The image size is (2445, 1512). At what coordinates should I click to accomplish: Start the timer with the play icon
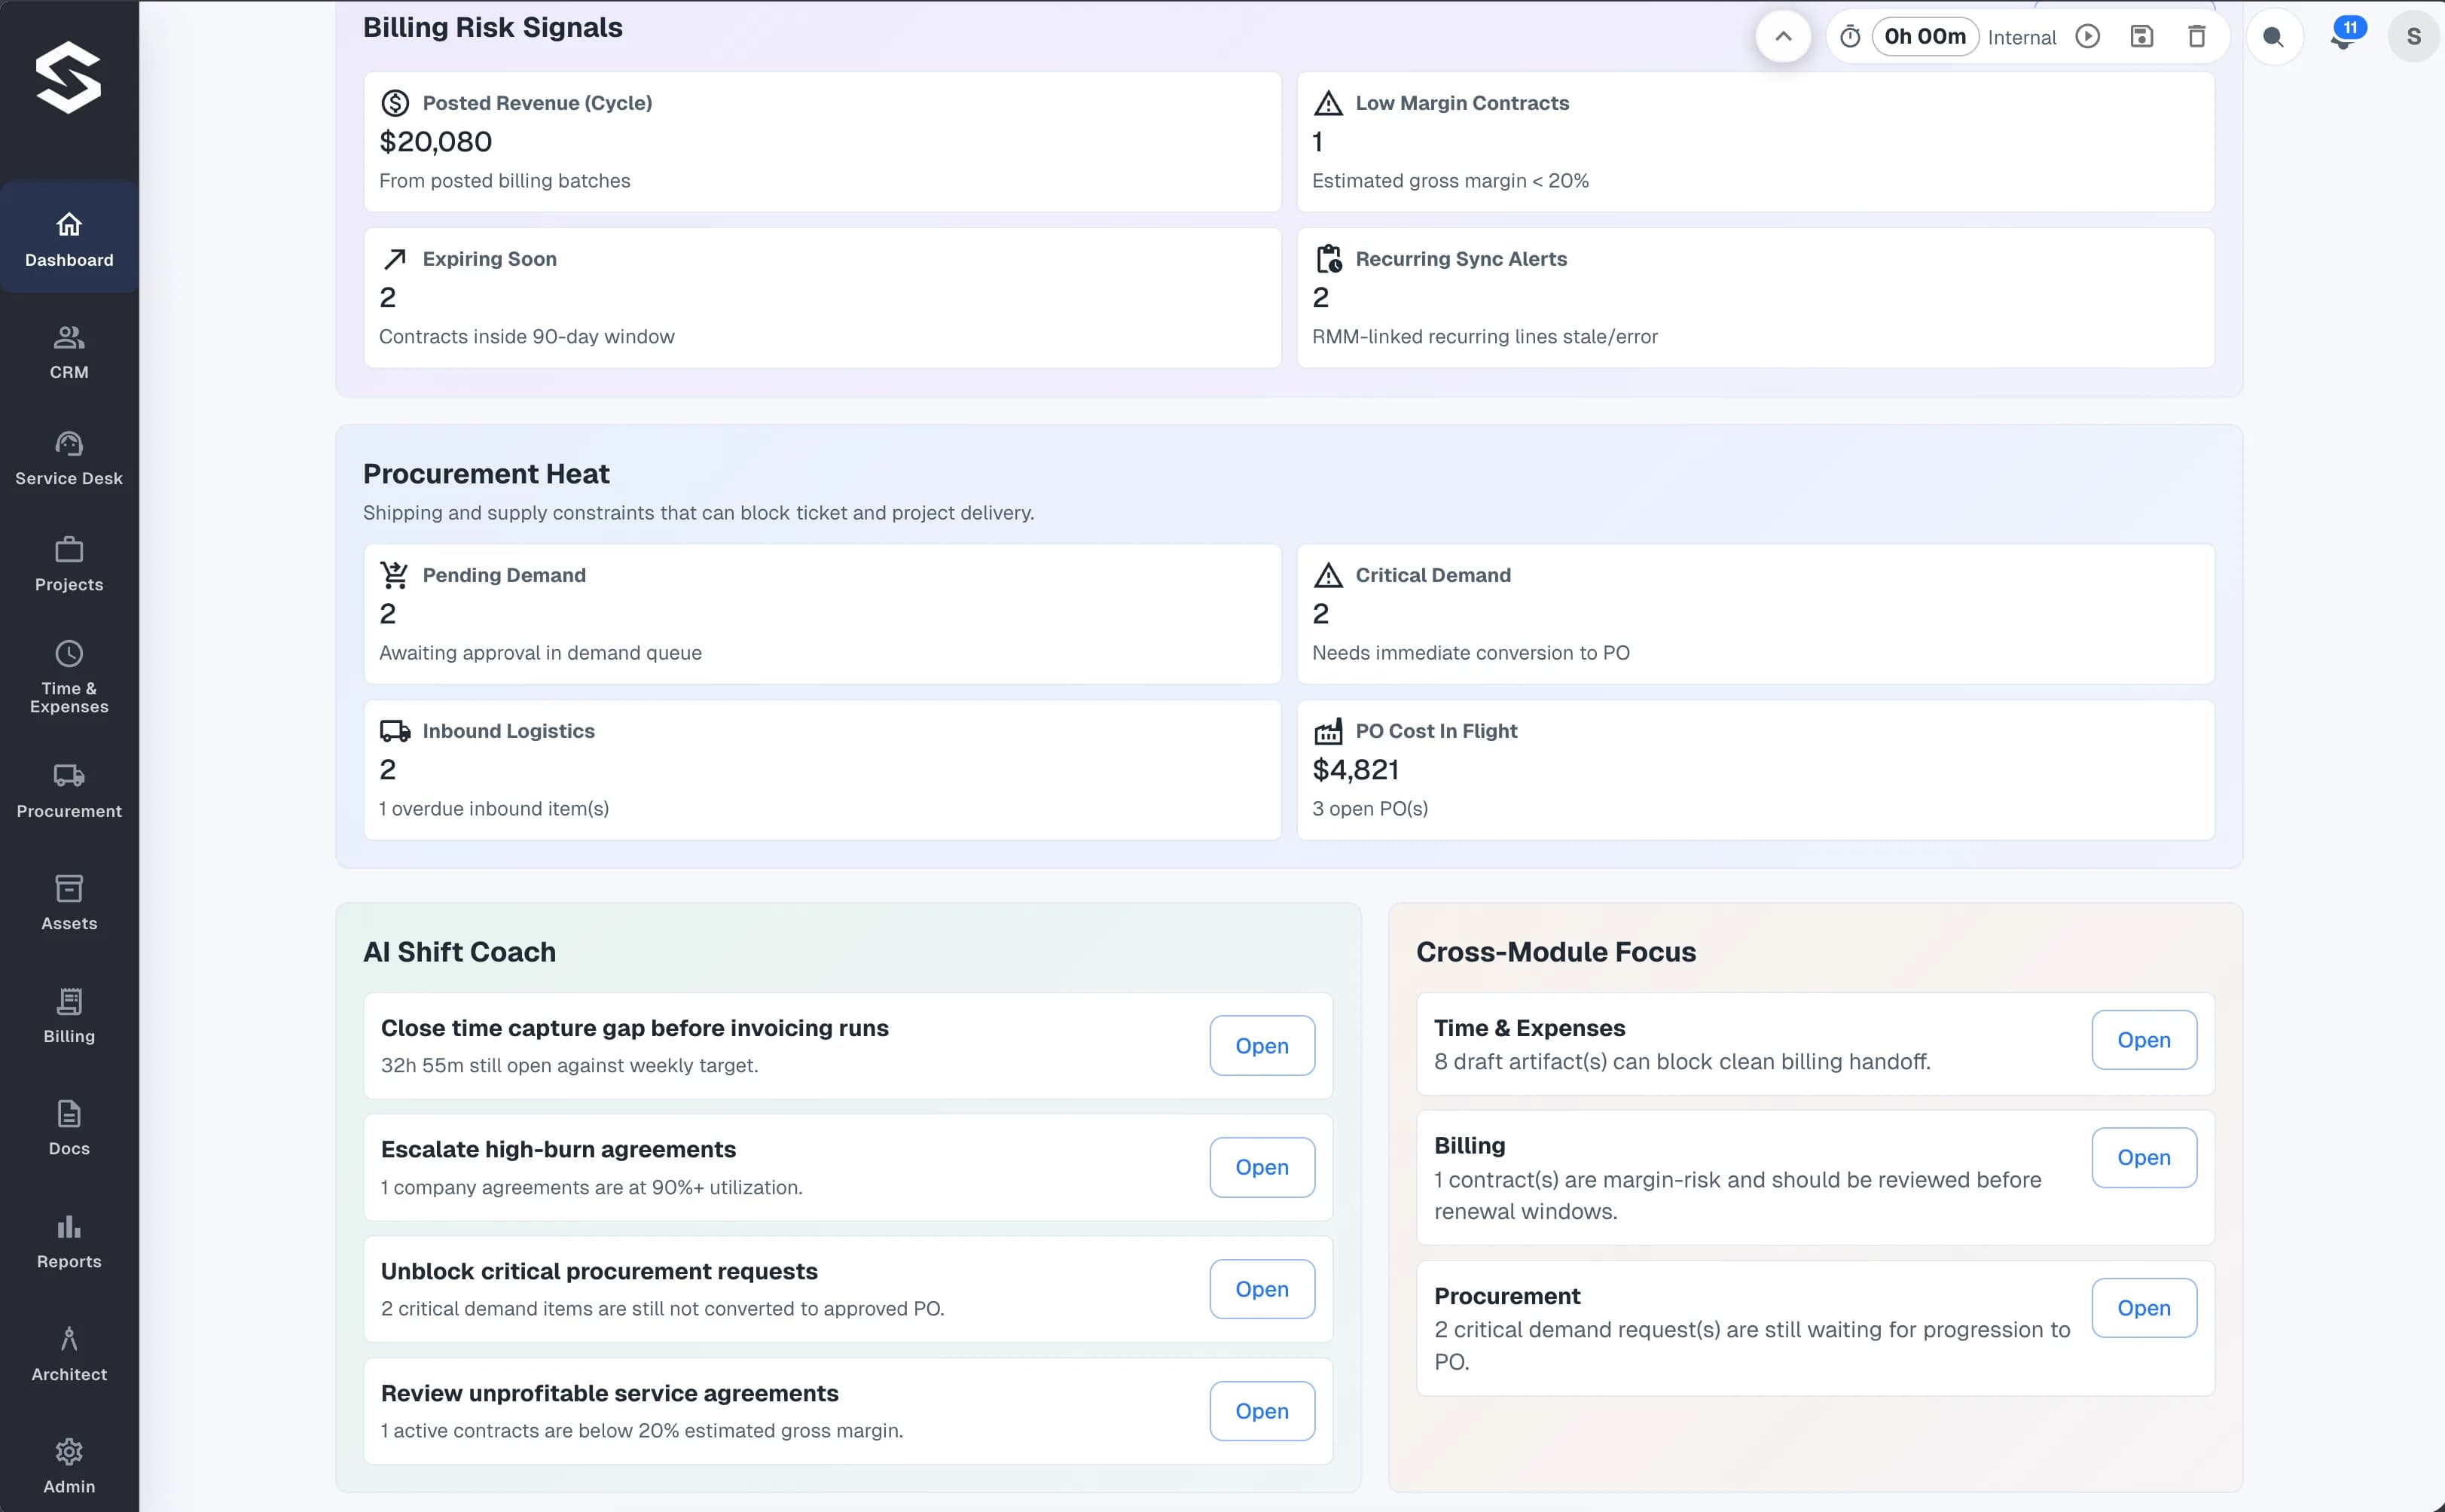(x=2088, y=36)
